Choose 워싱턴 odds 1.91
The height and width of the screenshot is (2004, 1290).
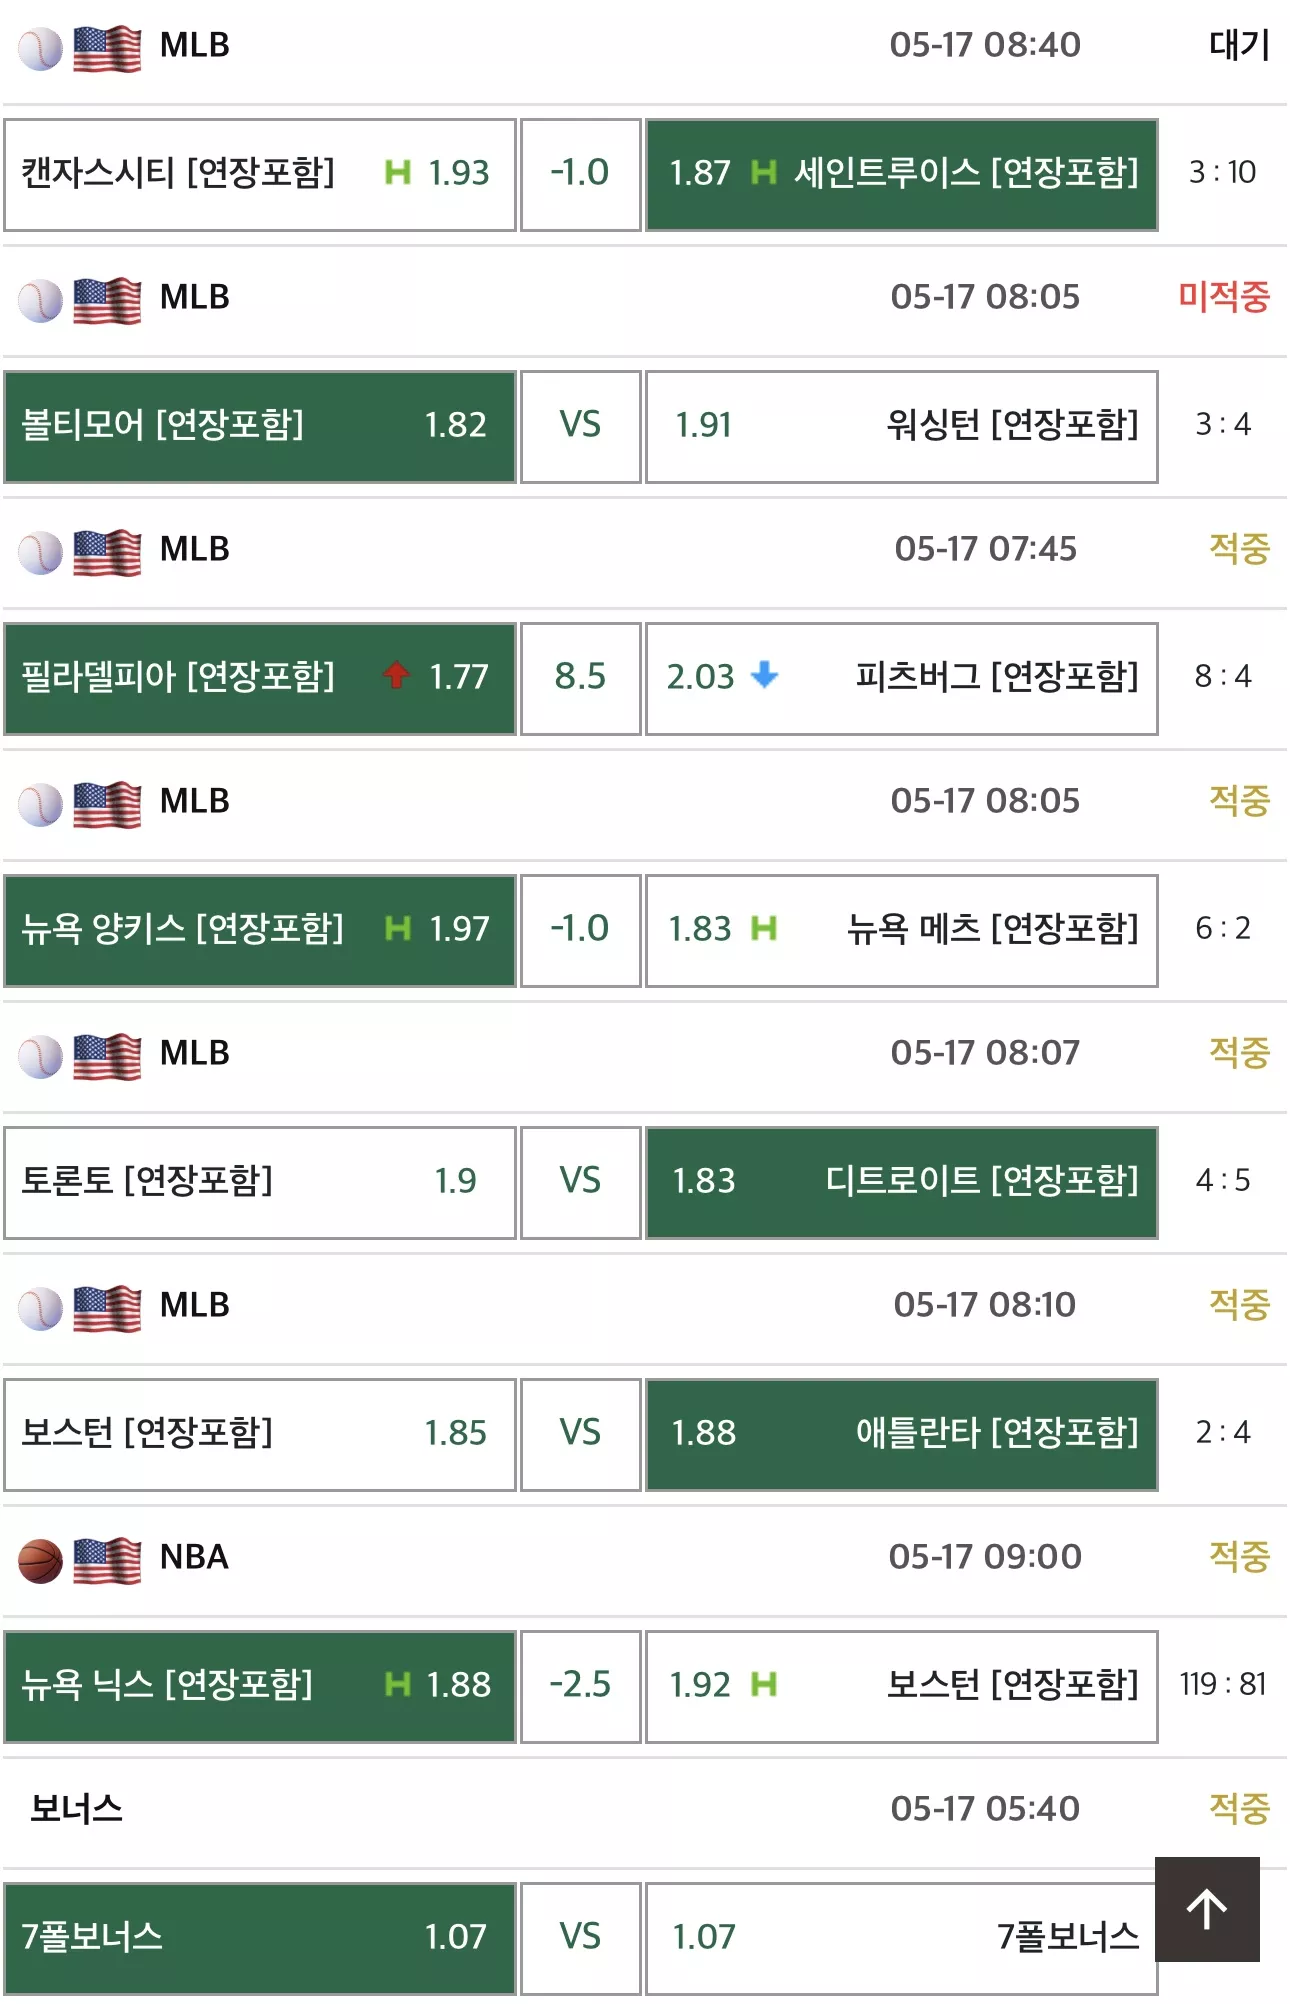coord(902,427)
